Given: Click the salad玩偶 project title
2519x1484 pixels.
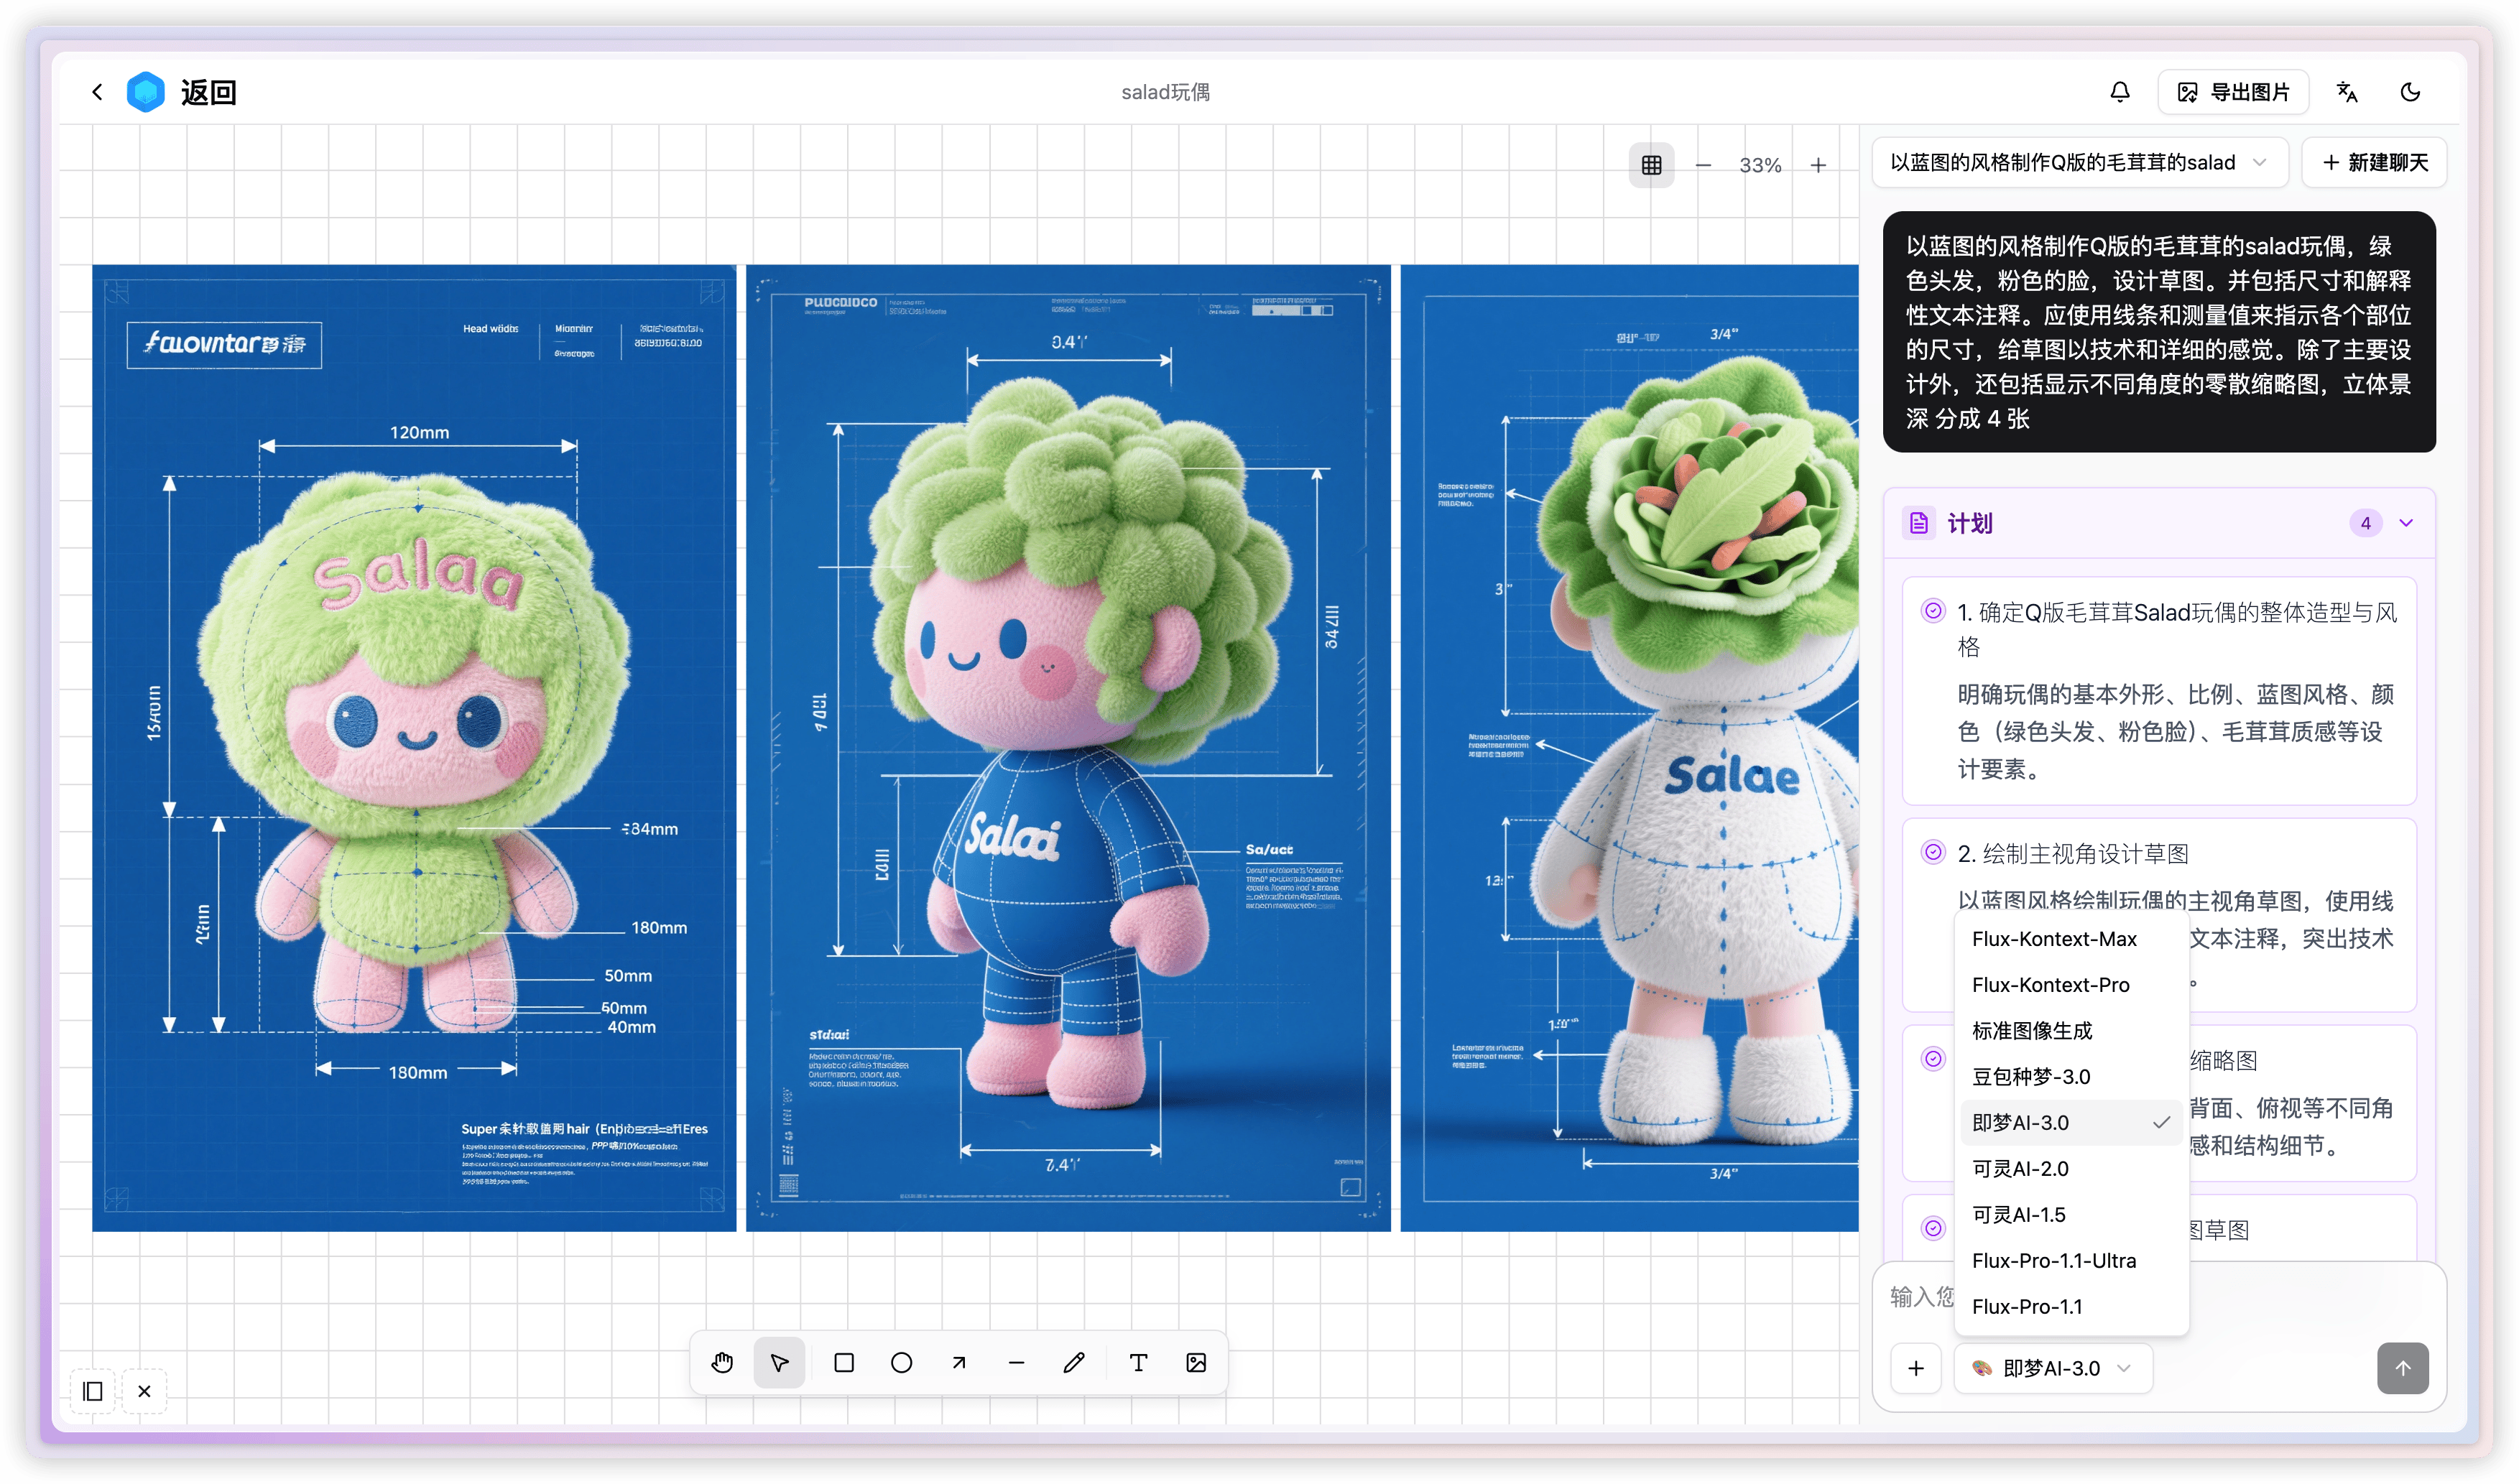Looking at the screenshot, I should click(x=1165, y=92).
